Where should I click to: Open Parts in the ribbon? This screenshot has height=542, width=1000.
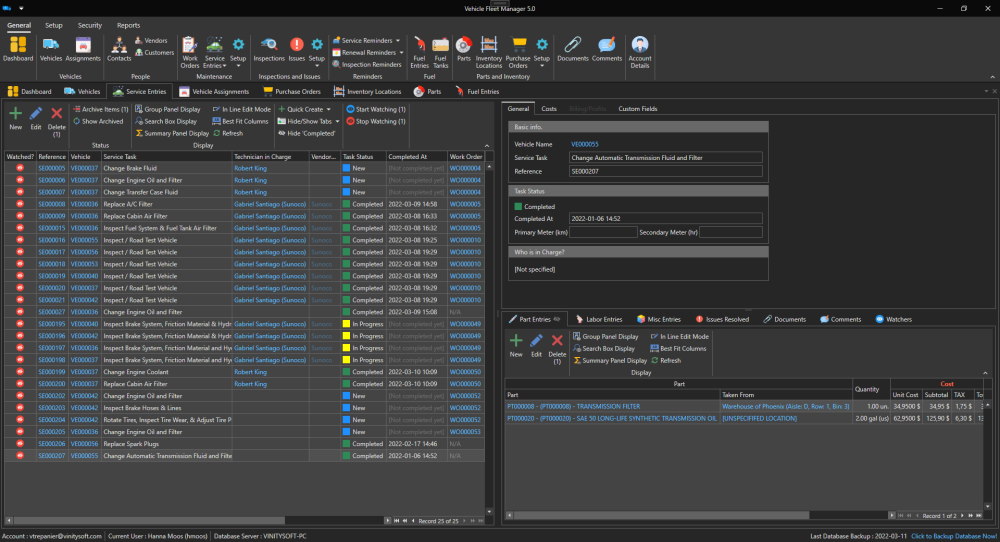[464, 49]
